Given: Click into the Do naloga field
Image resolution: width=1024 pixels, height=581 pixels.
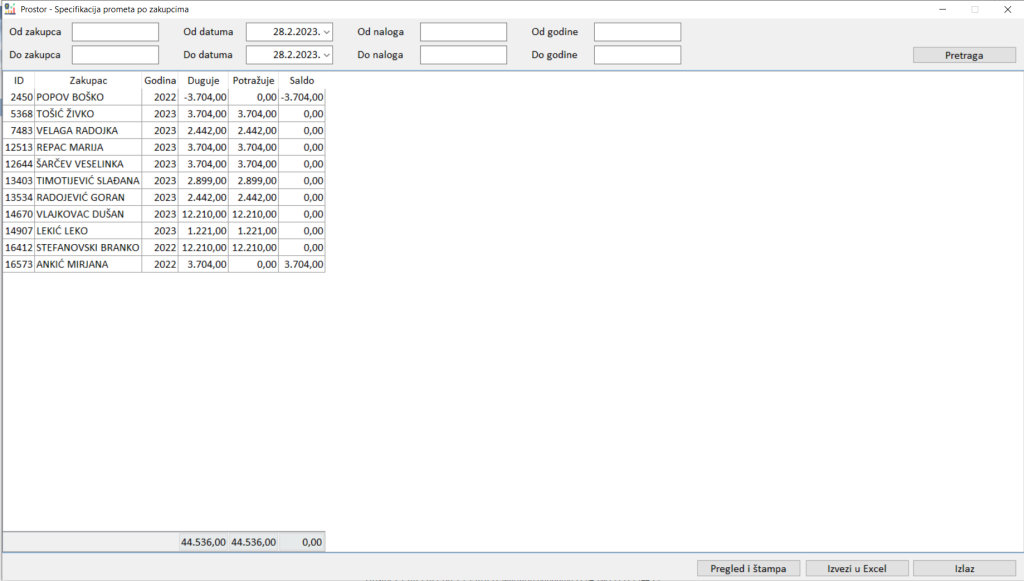Looking at the screenshot, I should [463, 55].
